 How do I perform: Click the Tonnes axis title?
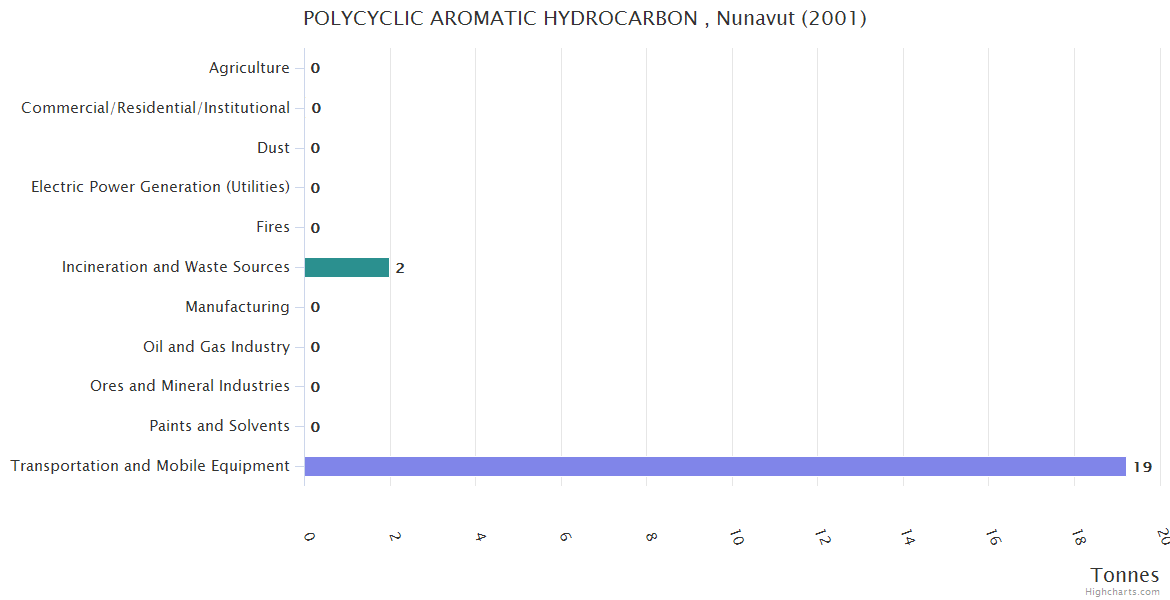tap(1125, 575)
